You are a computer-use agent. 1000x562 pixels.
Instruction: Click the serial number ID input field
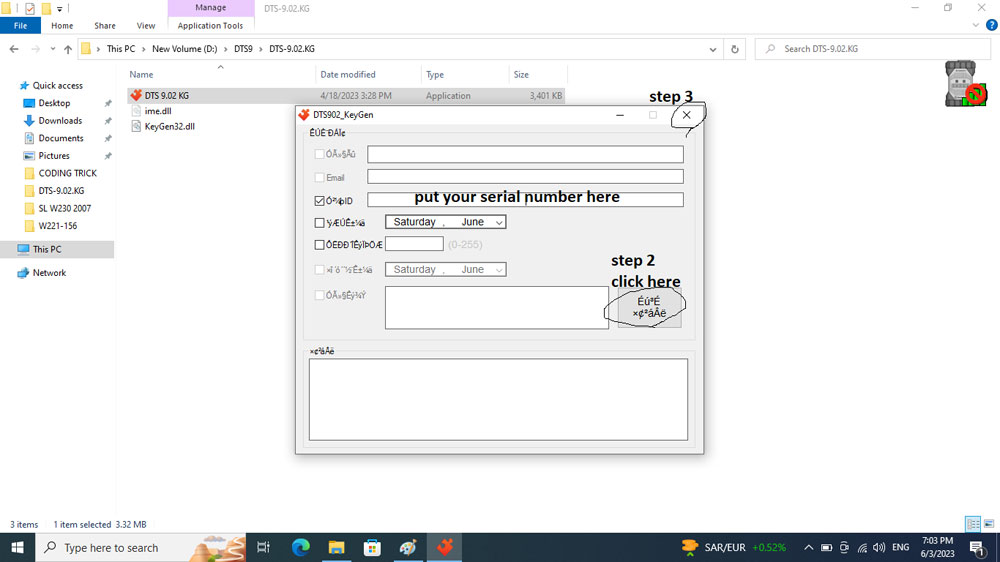525,200
